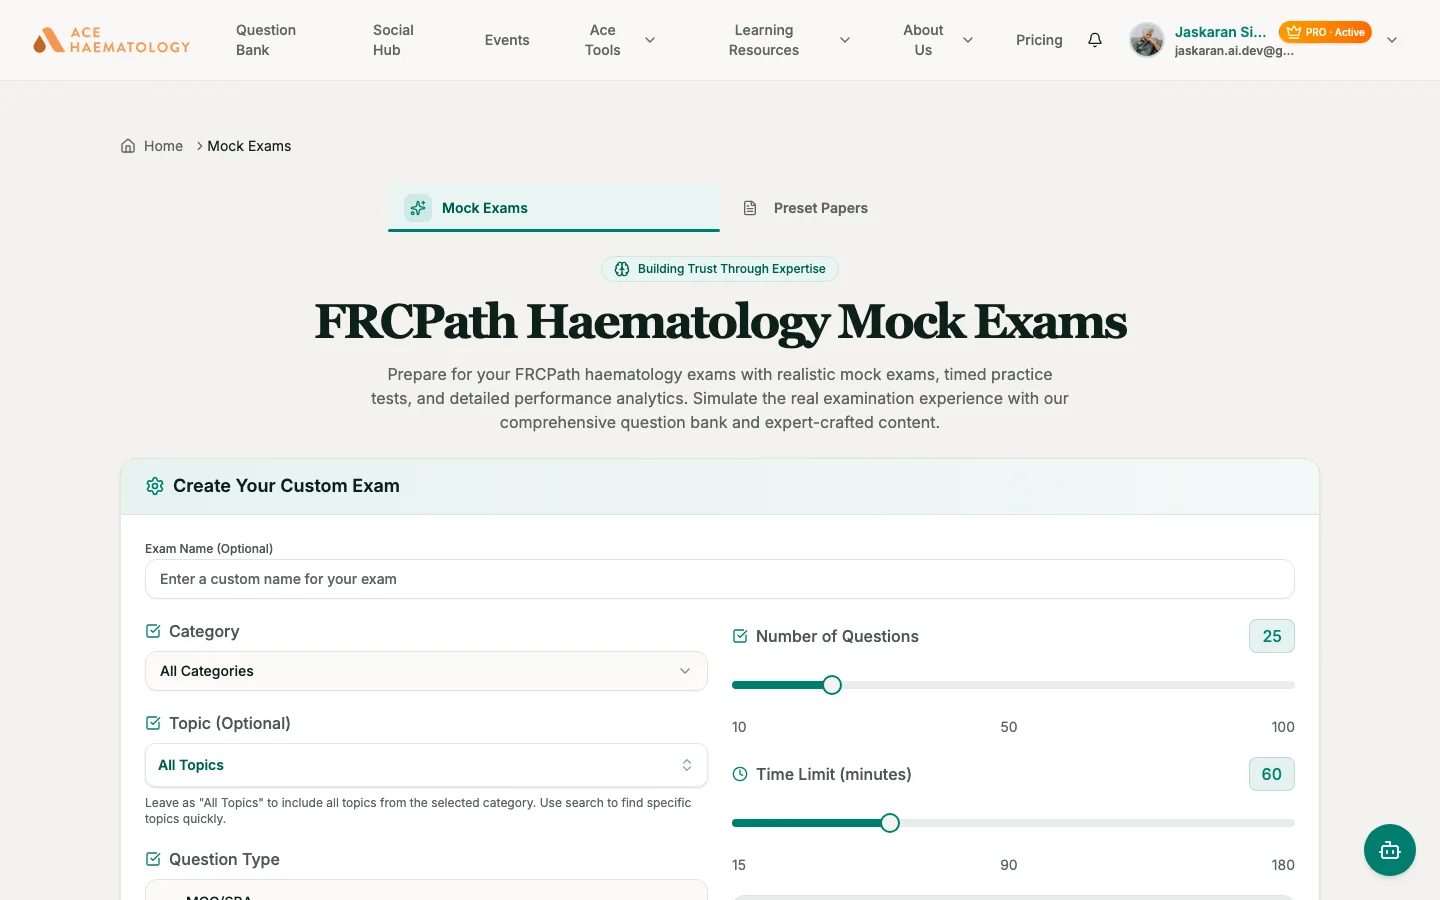
Task: Click the Mock Exams breadcrumb text
Action: coord(249,146)
